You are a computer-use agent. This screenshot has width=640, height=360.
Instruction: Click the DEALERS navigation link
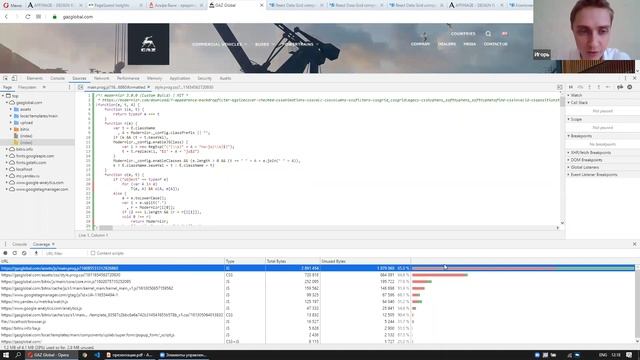447,44
